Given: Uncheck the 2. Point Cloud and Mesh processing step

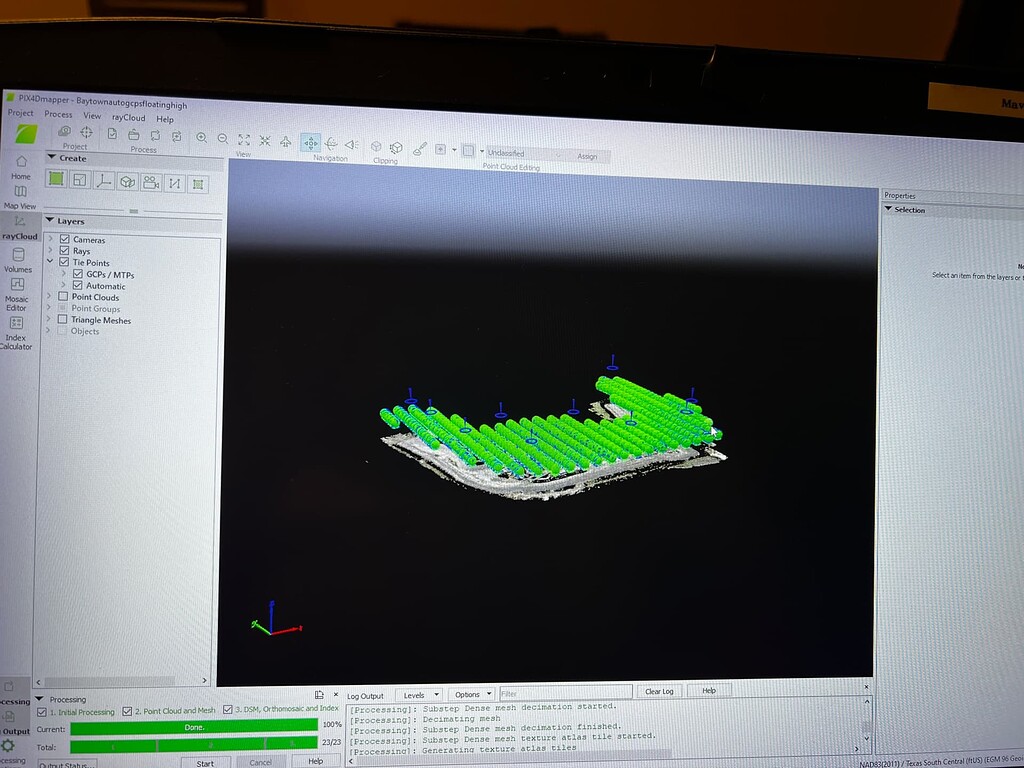Looking at the screenshot, I should tap(127, 711).
